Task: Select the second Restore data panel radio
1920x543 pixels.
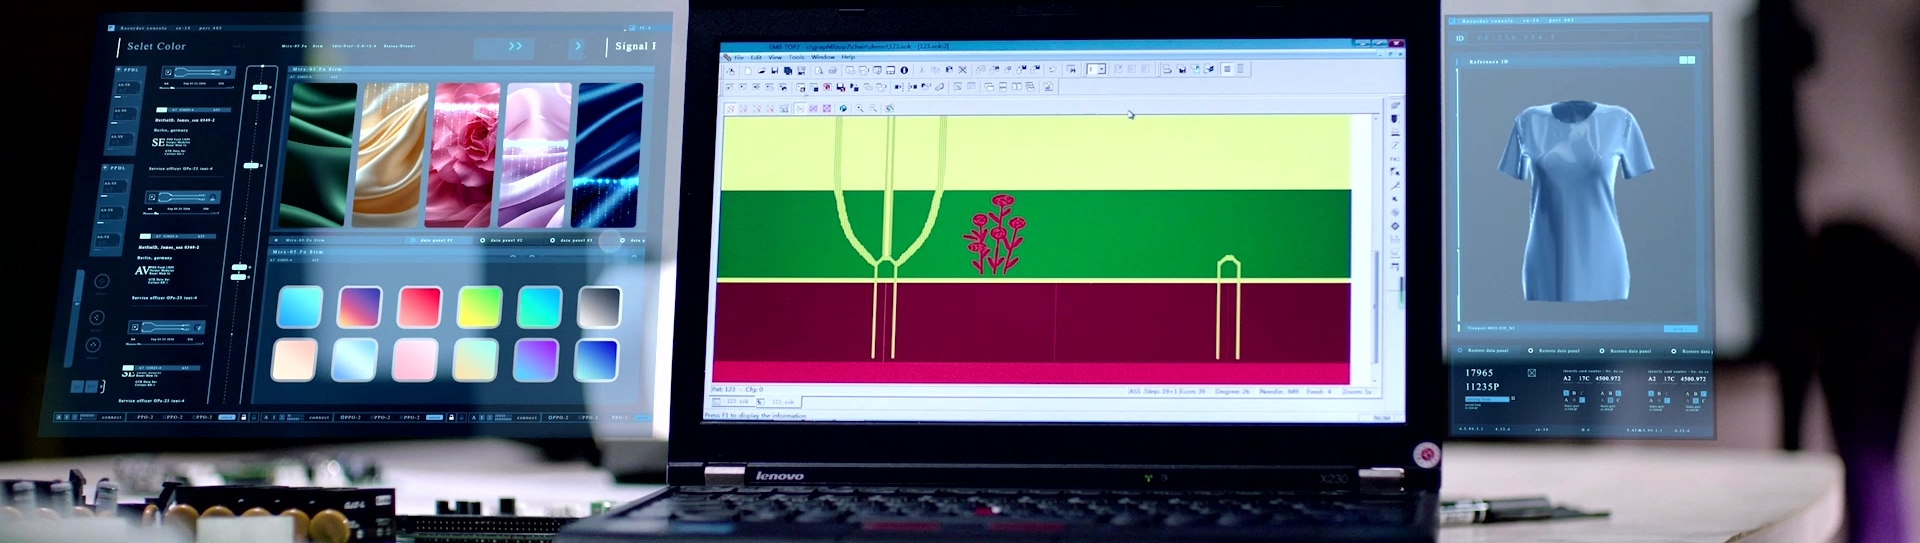Action: coord(1602,351)
